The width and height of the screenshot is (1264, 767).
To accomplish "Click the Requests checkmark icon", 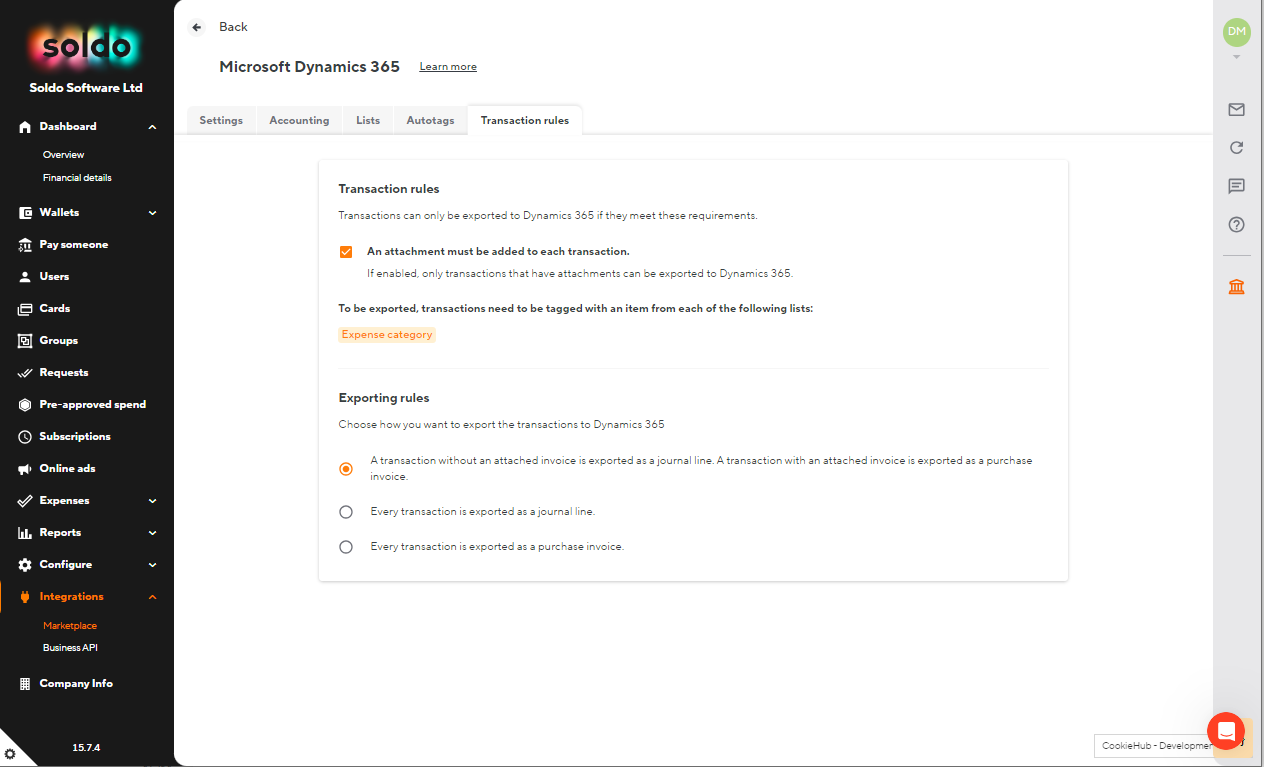I will coord(25,373).
